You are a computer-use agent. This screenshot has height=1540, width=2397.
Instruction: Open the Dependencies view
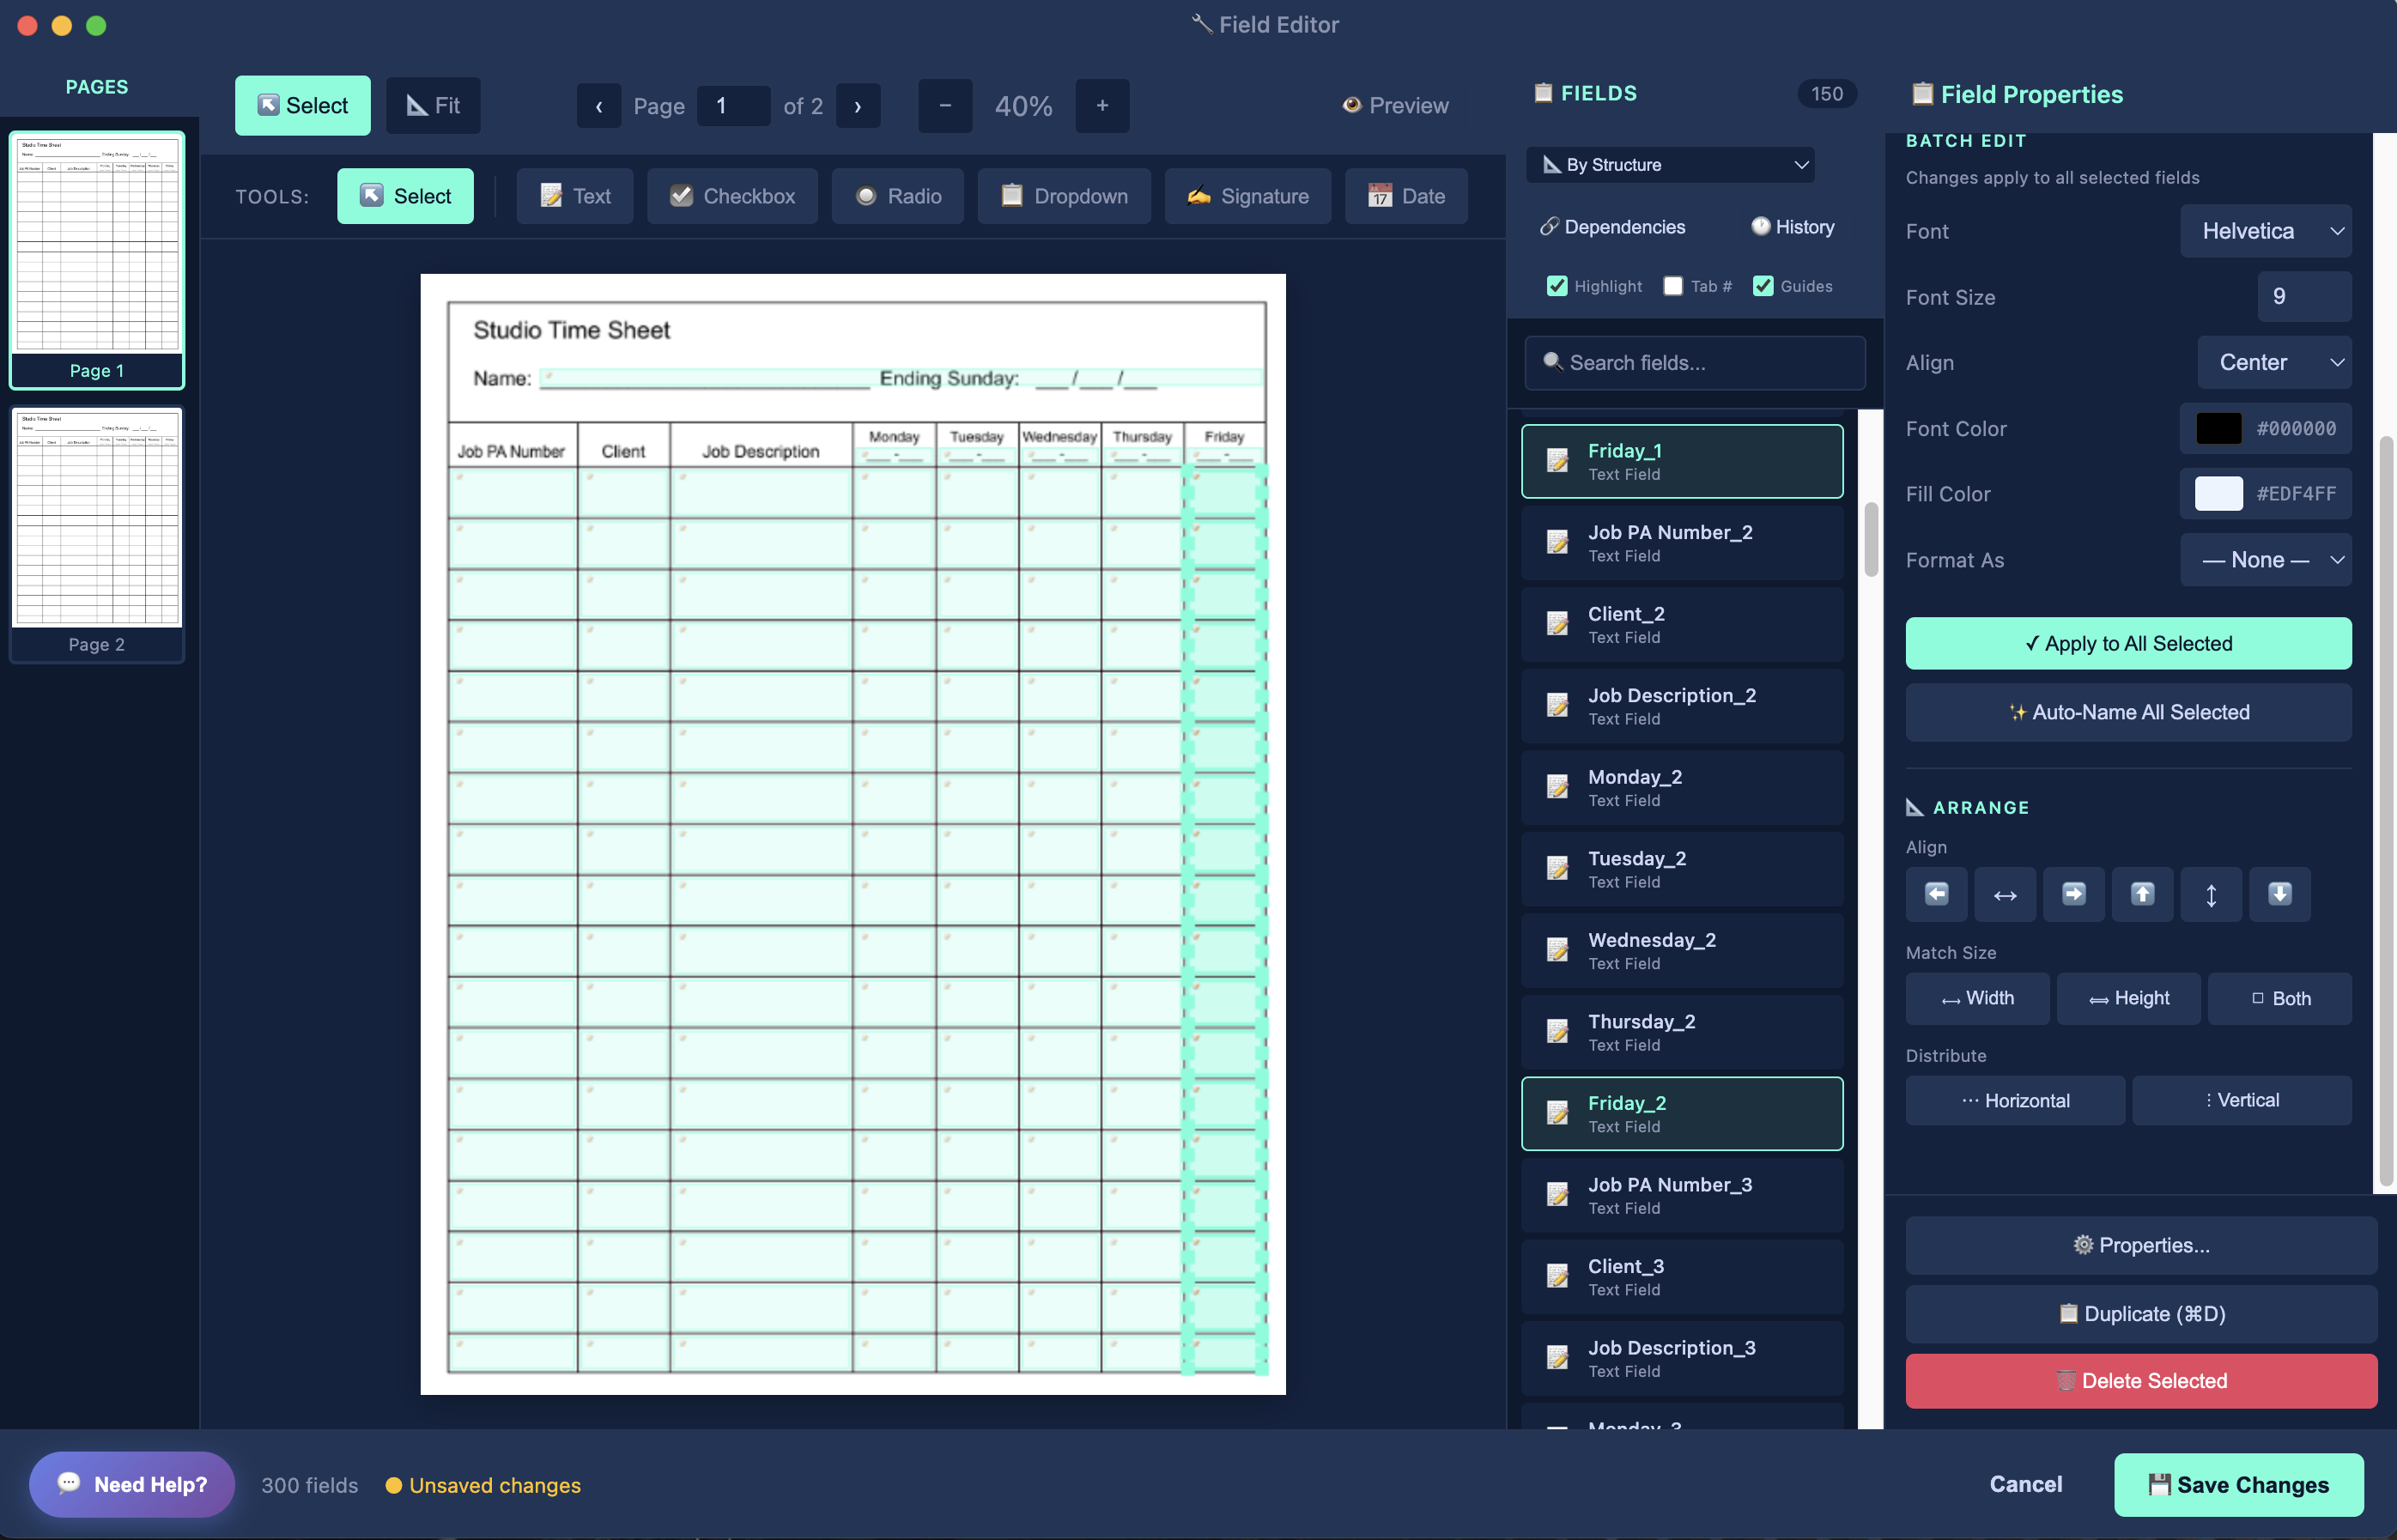(1612, 227)
